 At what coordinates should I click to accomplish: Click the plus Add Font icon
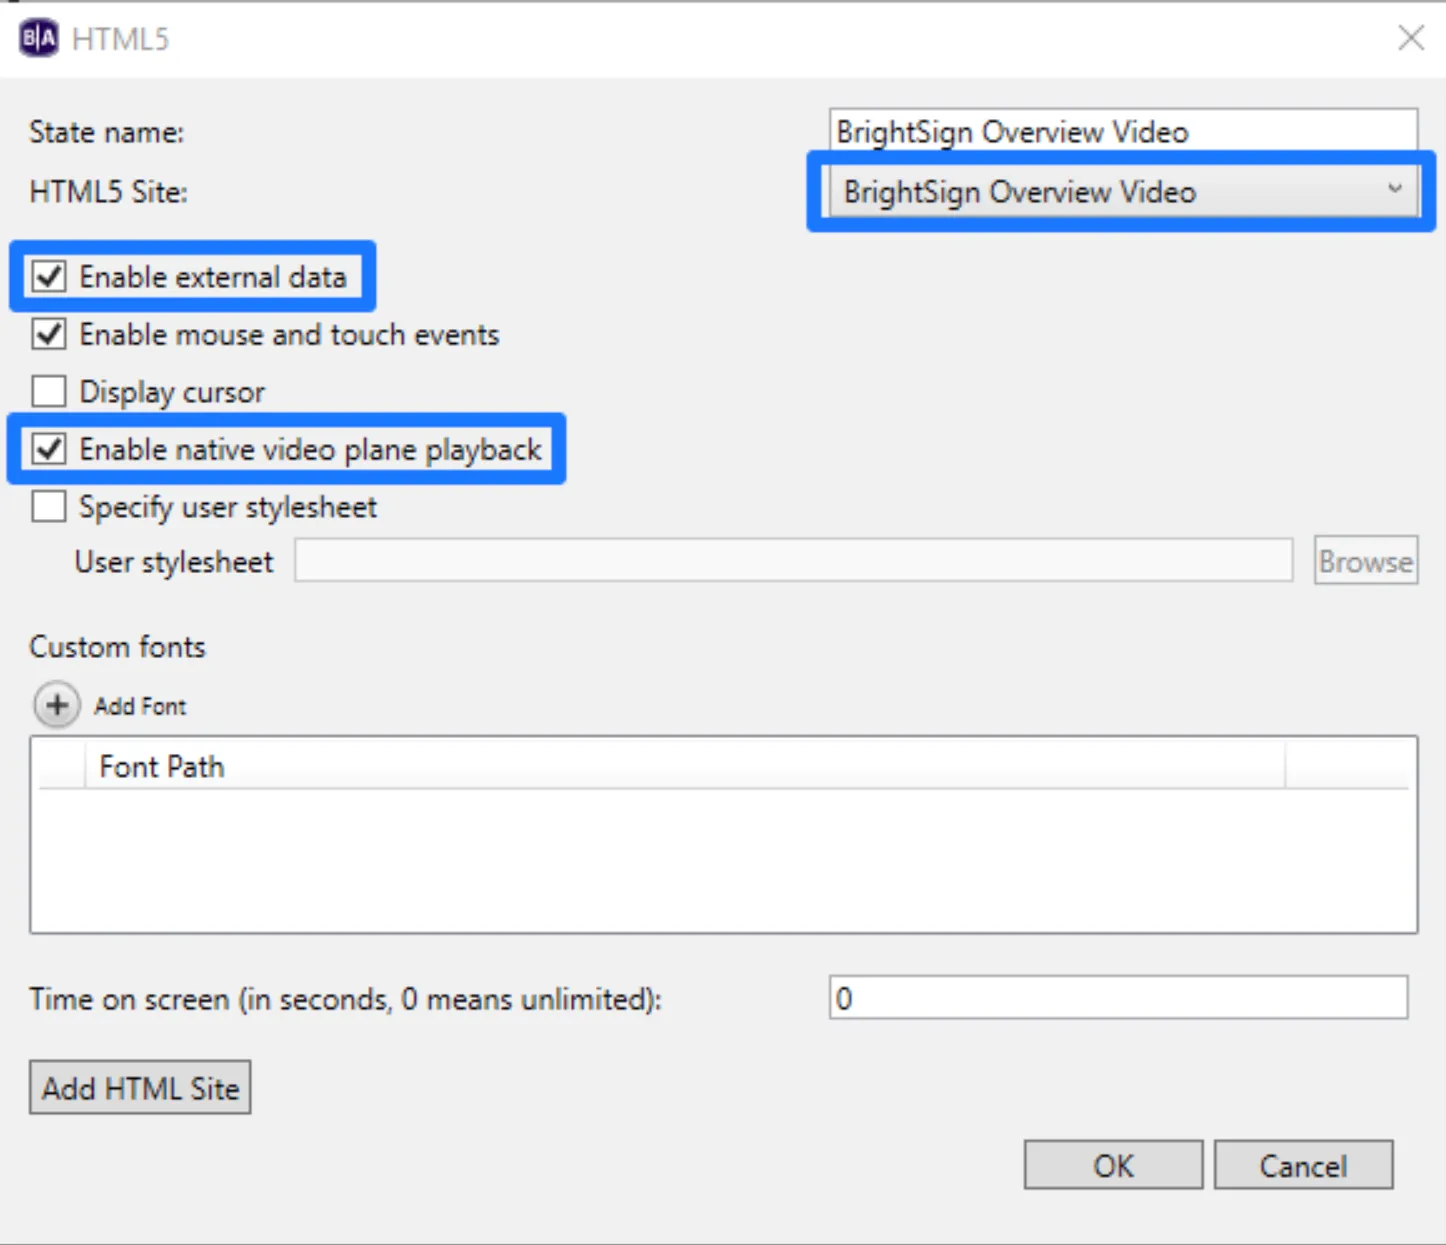click(57, 705)
